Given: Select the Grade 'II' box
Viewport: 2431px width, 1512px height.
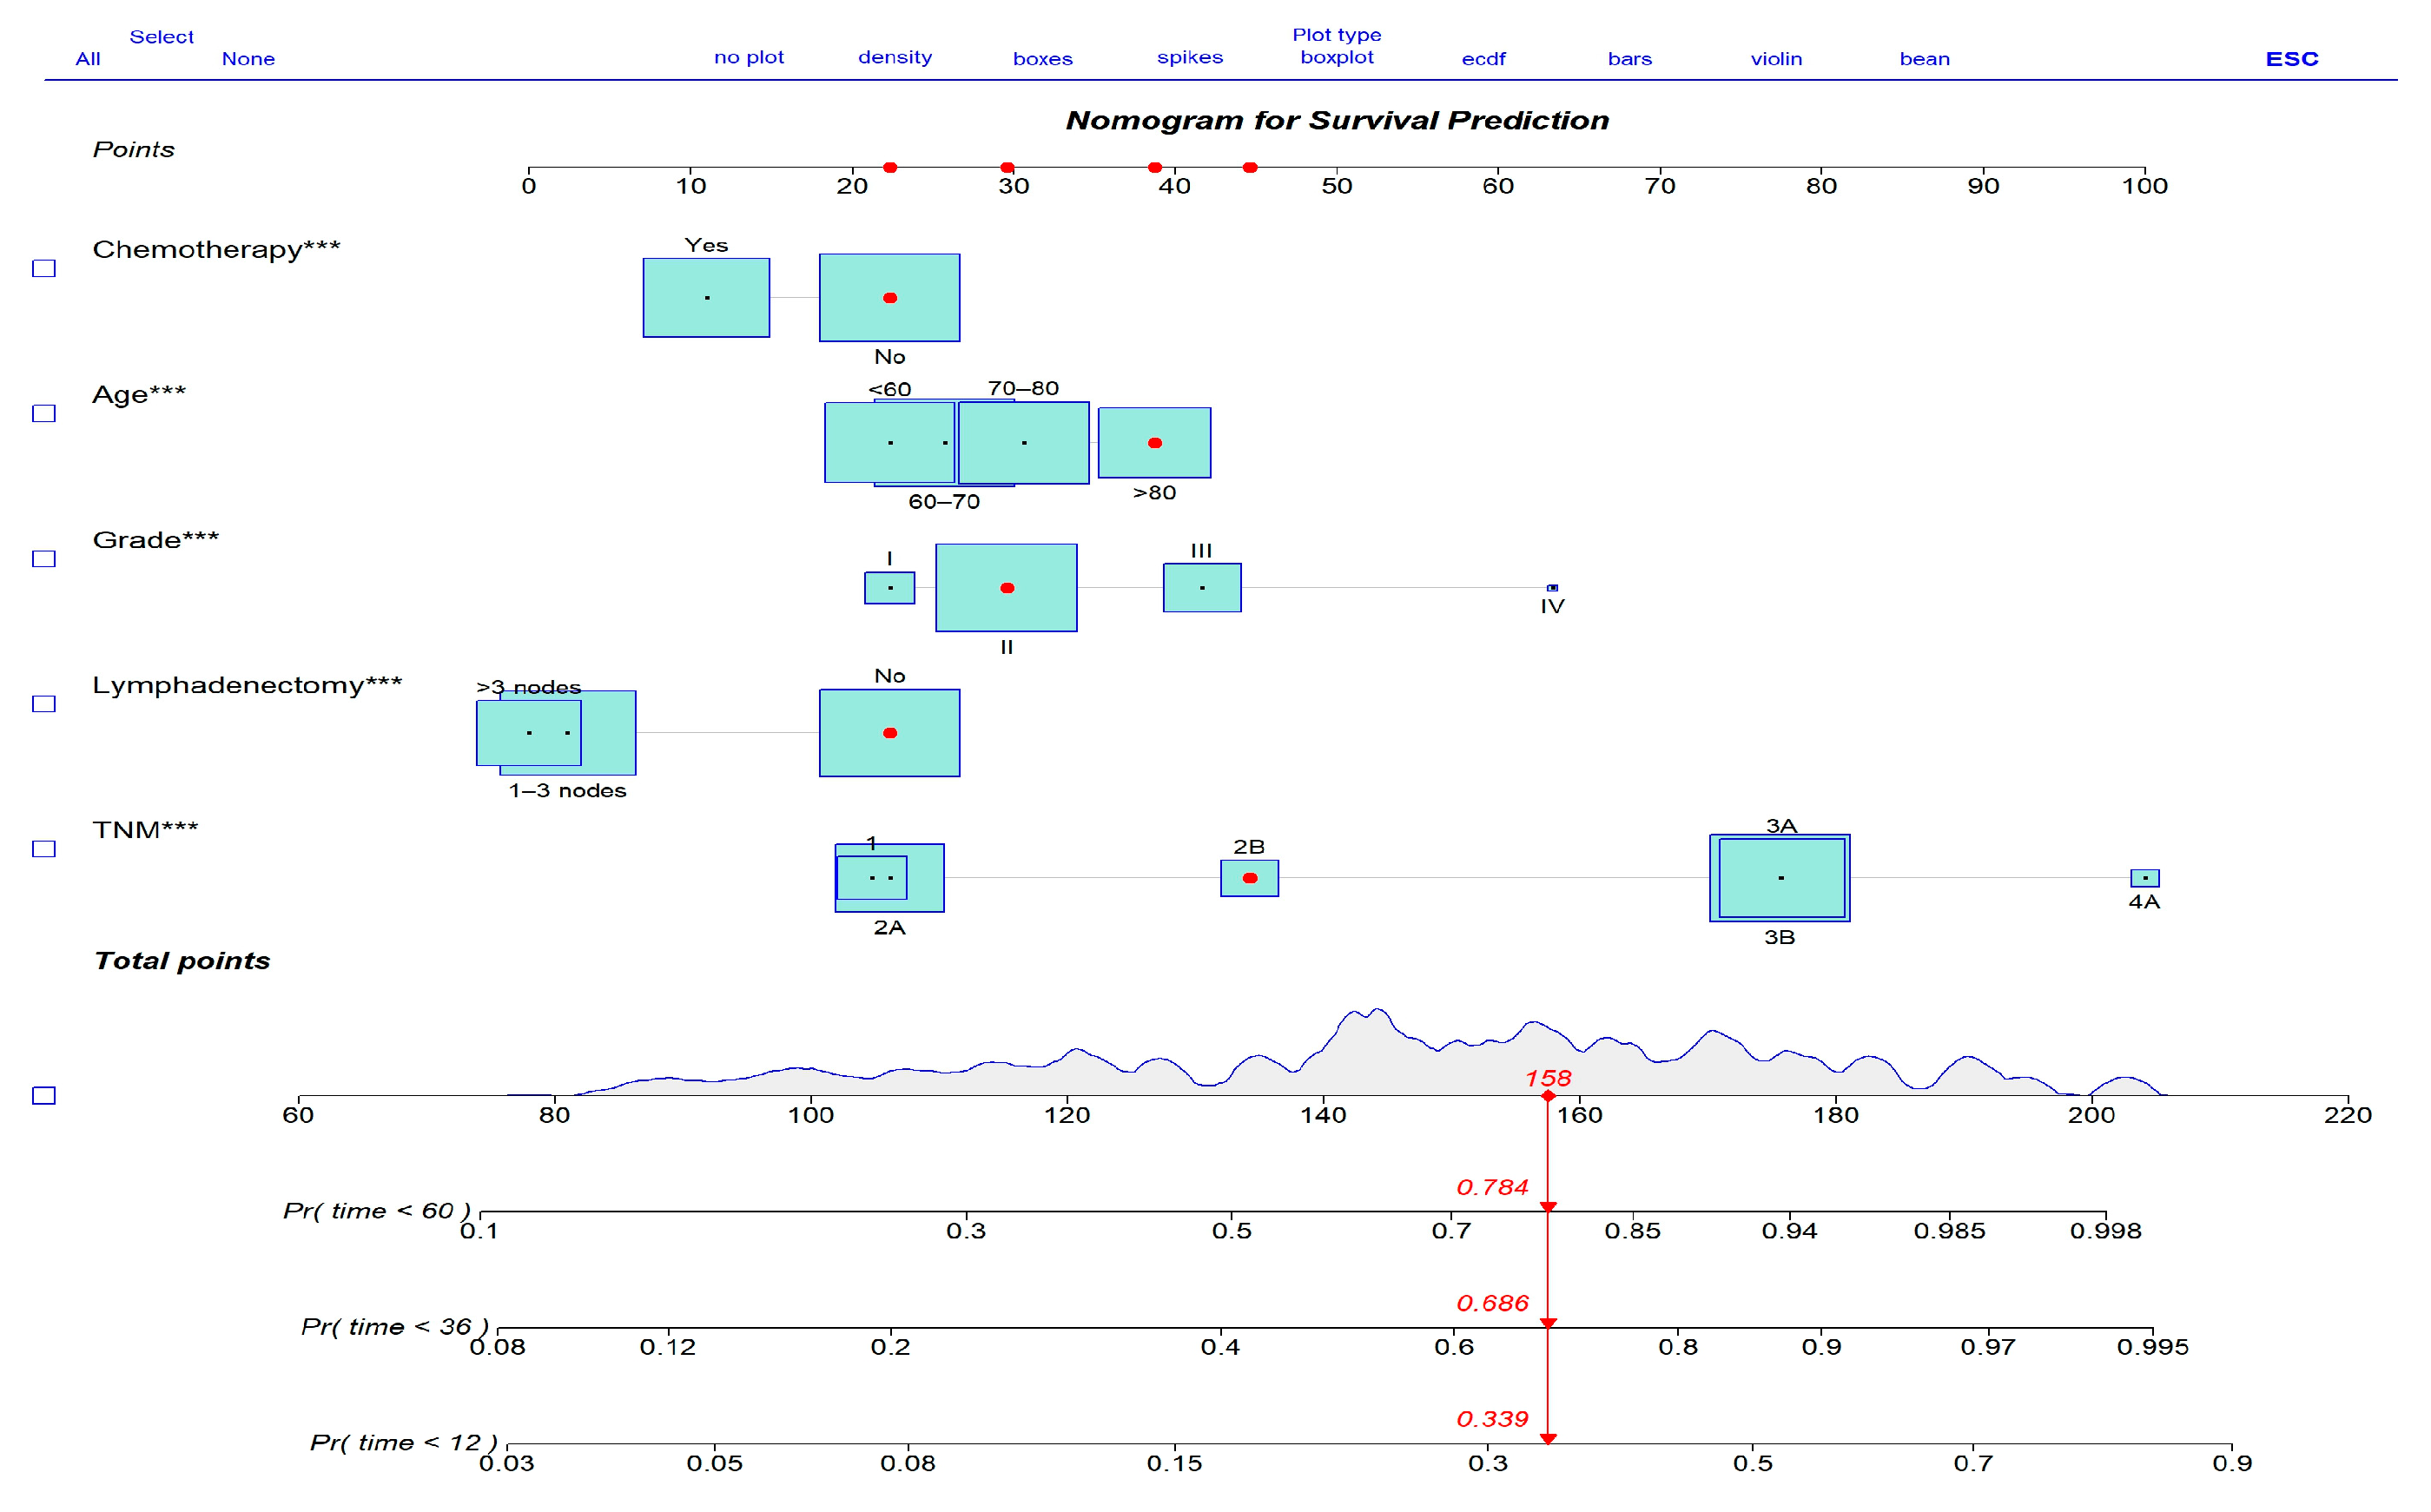Looking at the screenshot, I should 1006,588.
